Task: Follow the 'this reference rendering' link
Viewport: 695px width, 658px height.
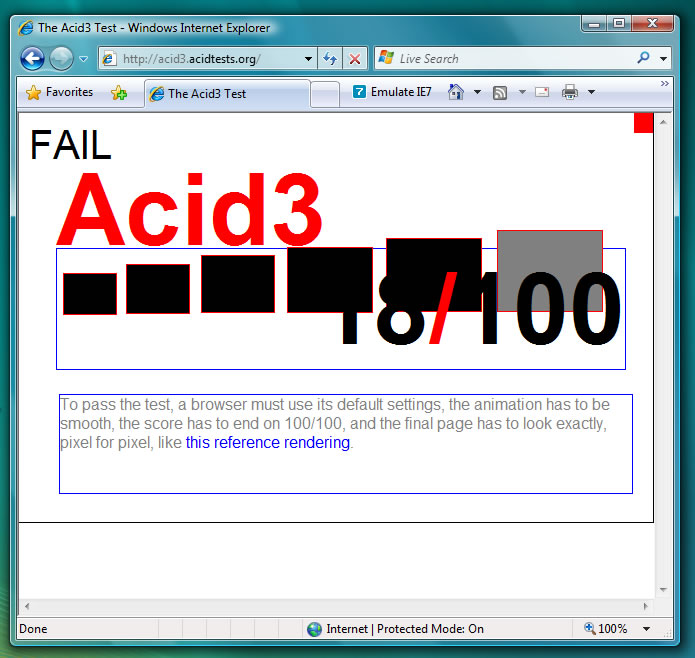Action: pos(267,443)
